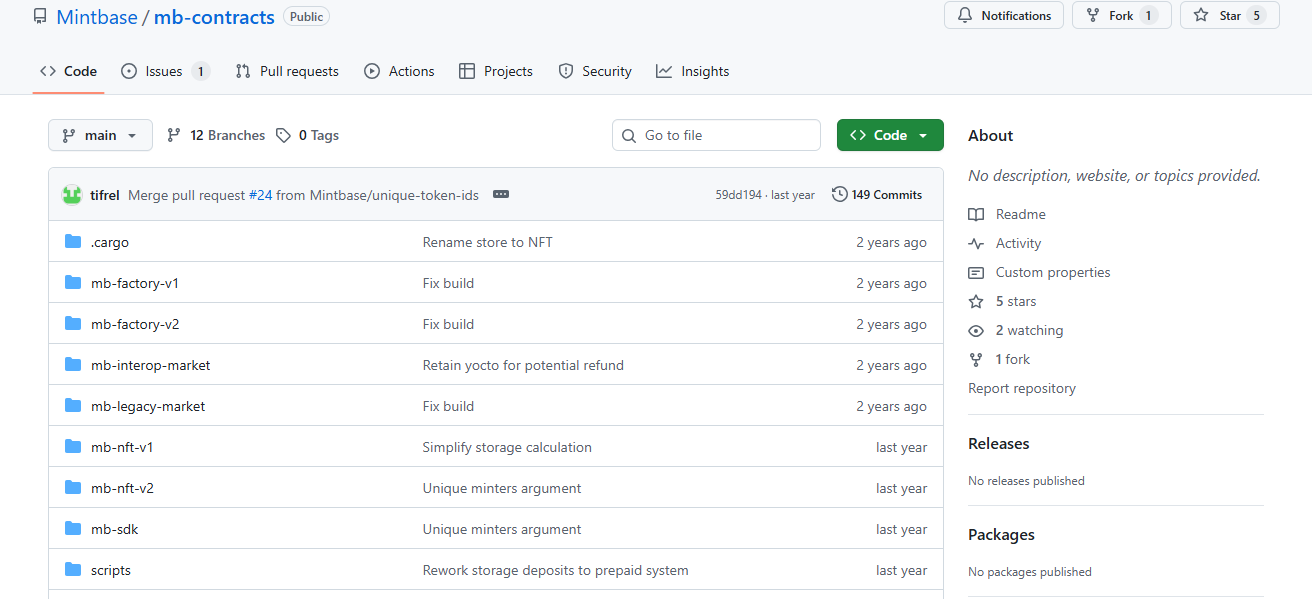Viewport: 1312px width, 599px height.
Task: Click the note icon next to Custom properties
Action: [976, 272]
